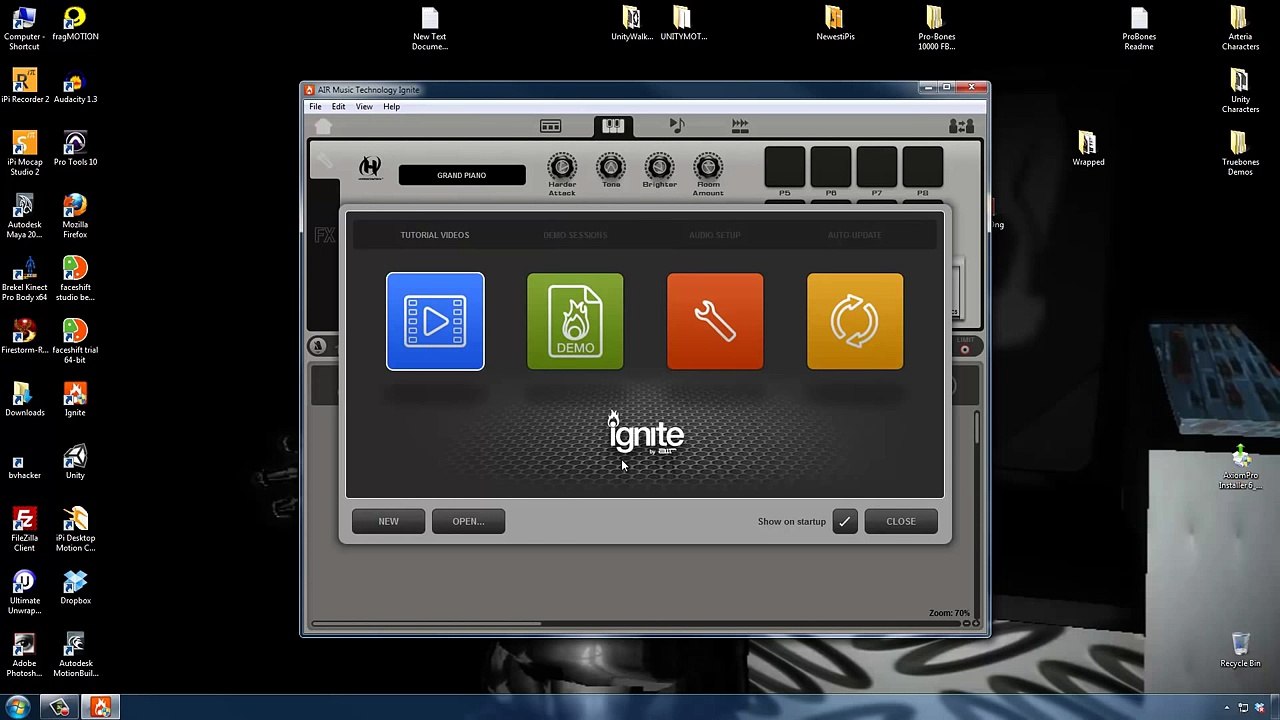Screen dimensions: 1280x720
Task: Click the CLOSE button in welcome dialog
Action: point(901,521)
